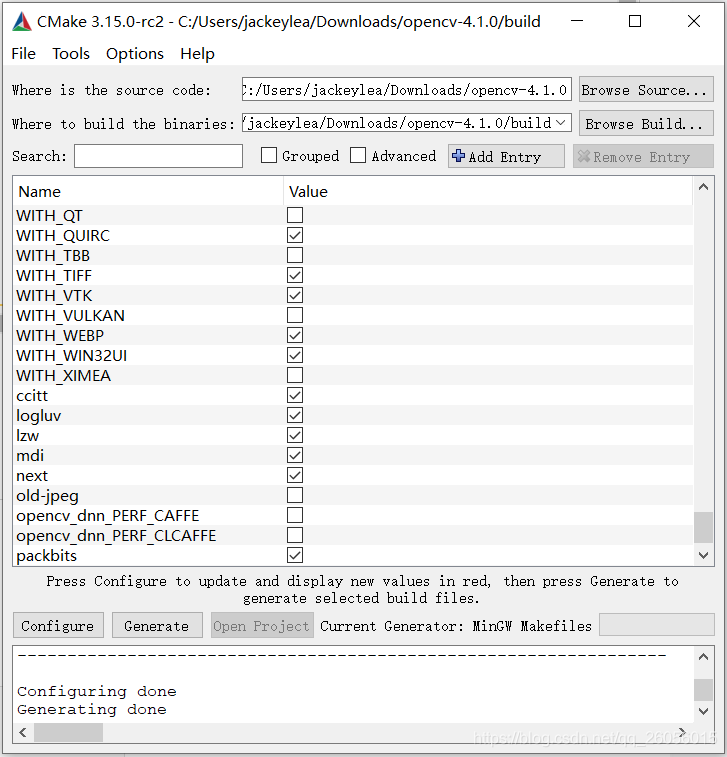Click the Remove Entry button
Screen dimensions: 727x757
pos(643,156)
